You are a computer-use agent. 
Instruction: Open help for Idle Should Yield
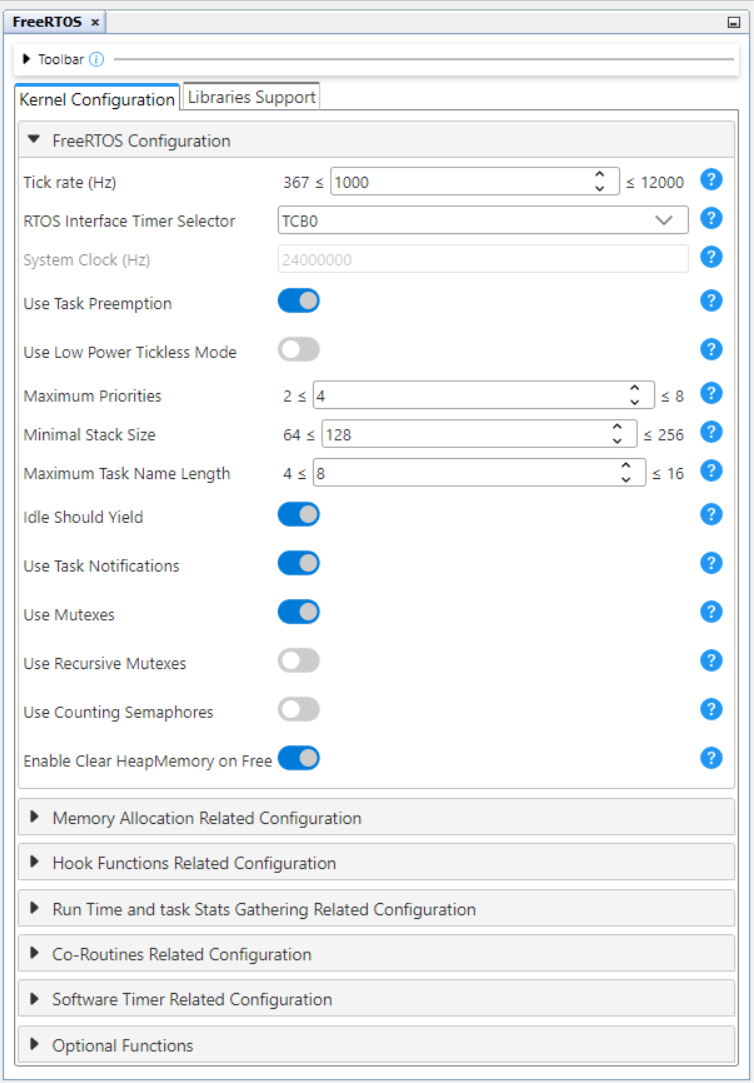(711, 515)
